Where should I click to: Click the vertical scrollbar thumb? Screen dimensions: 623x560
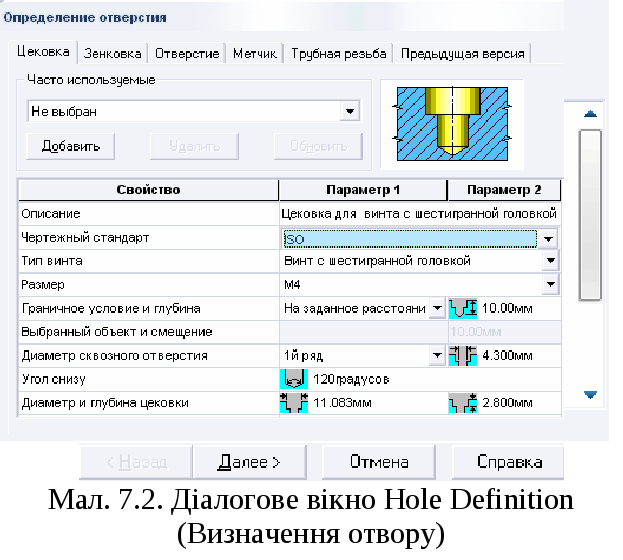pos(590,215)
